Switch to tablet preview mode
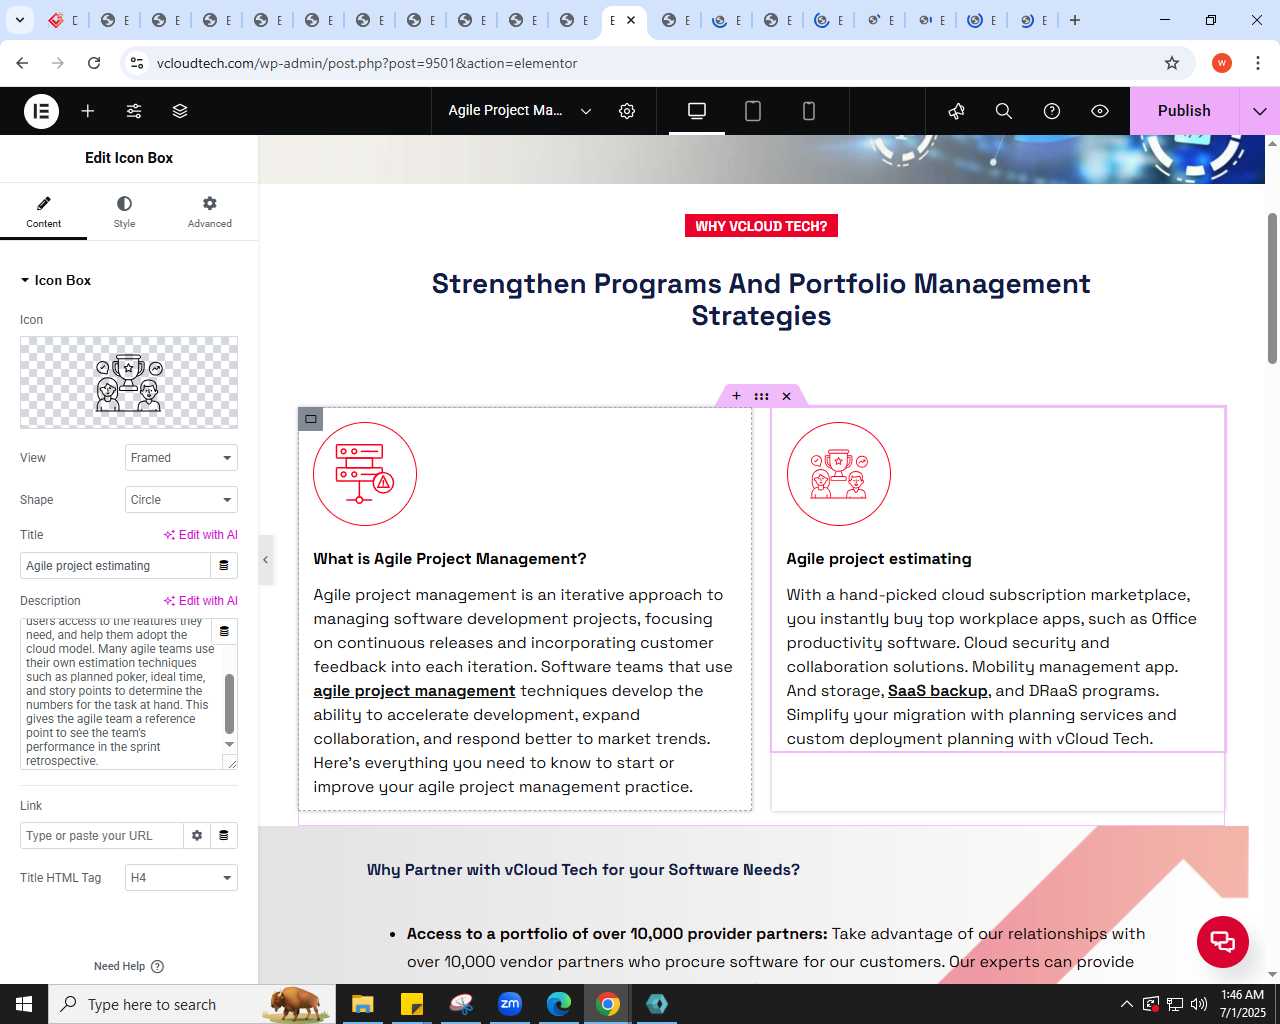 click(x=753, y=111)
